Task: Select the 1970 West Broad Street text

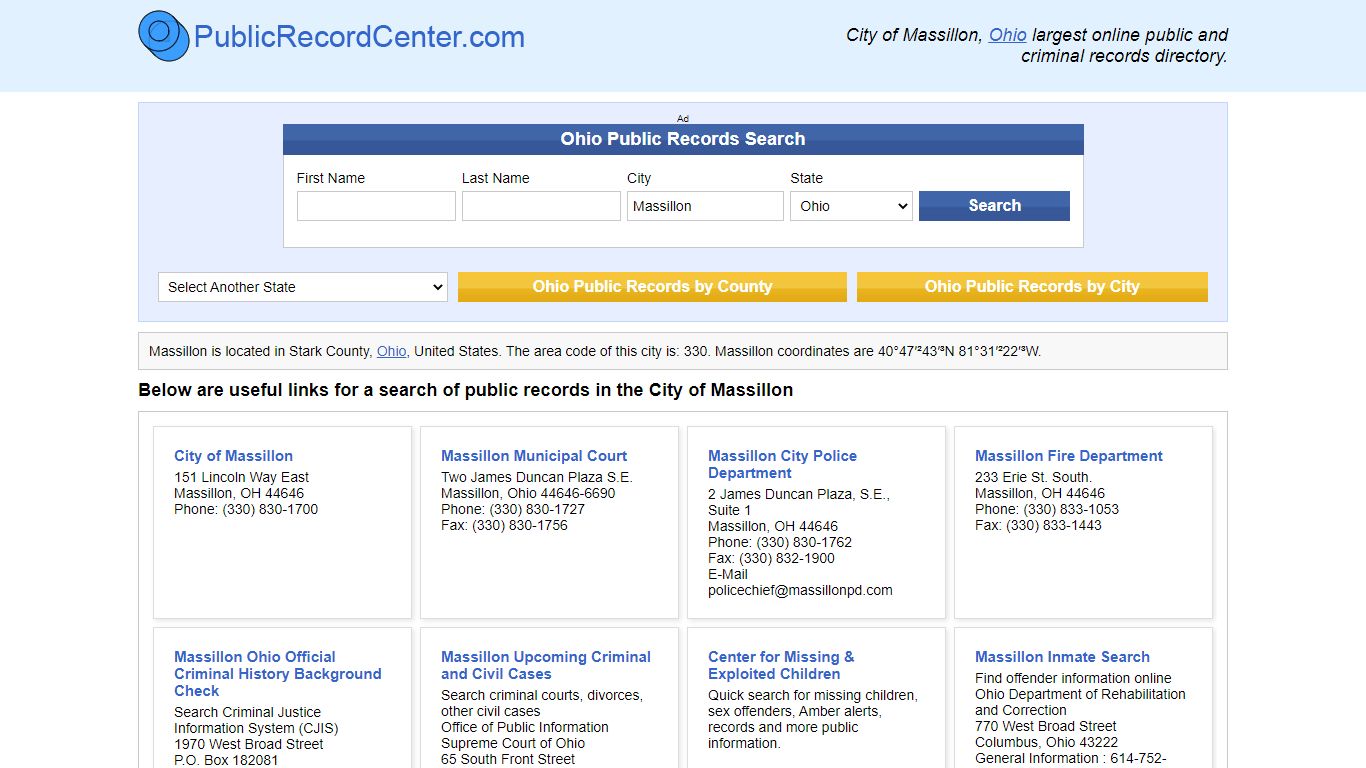Action: (249, 744)
